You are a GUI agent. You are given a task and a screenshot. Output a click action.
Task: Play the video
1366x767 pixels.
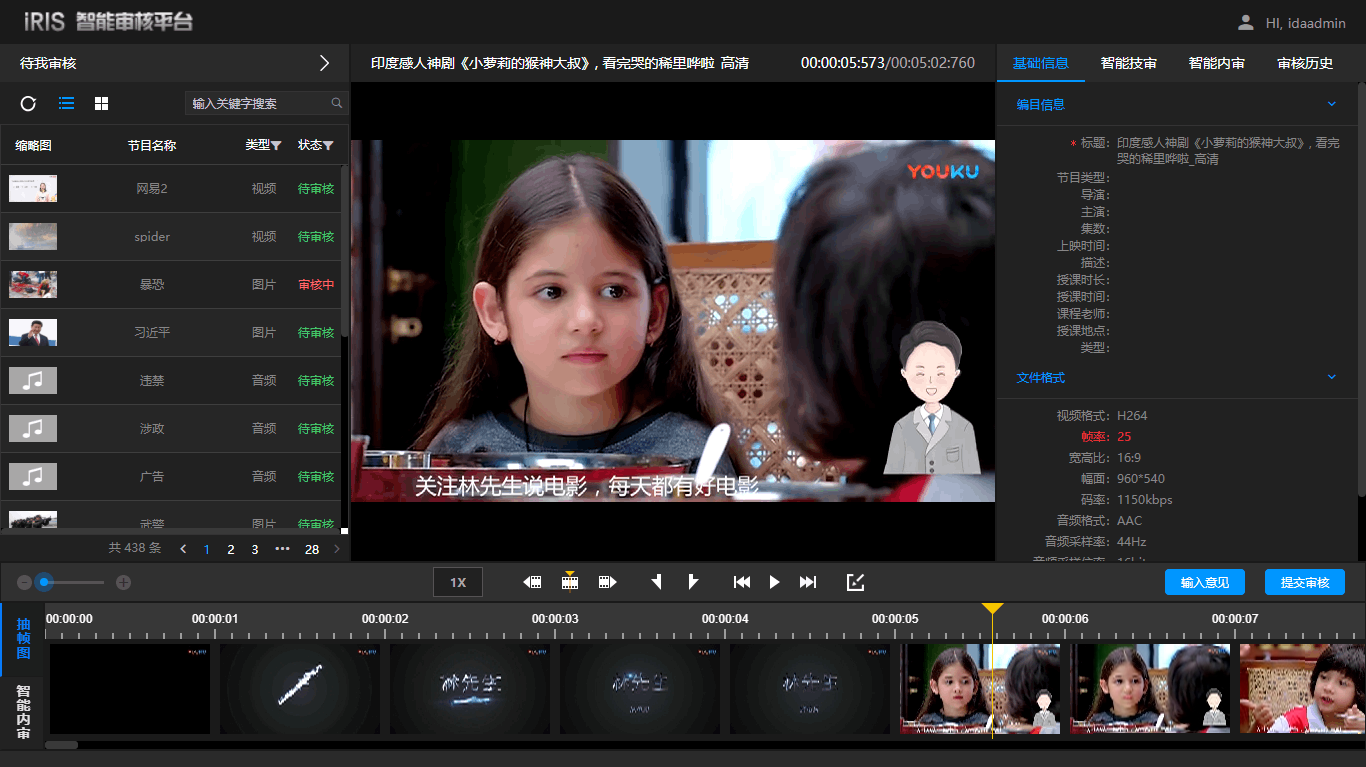[x=774, y=582]
